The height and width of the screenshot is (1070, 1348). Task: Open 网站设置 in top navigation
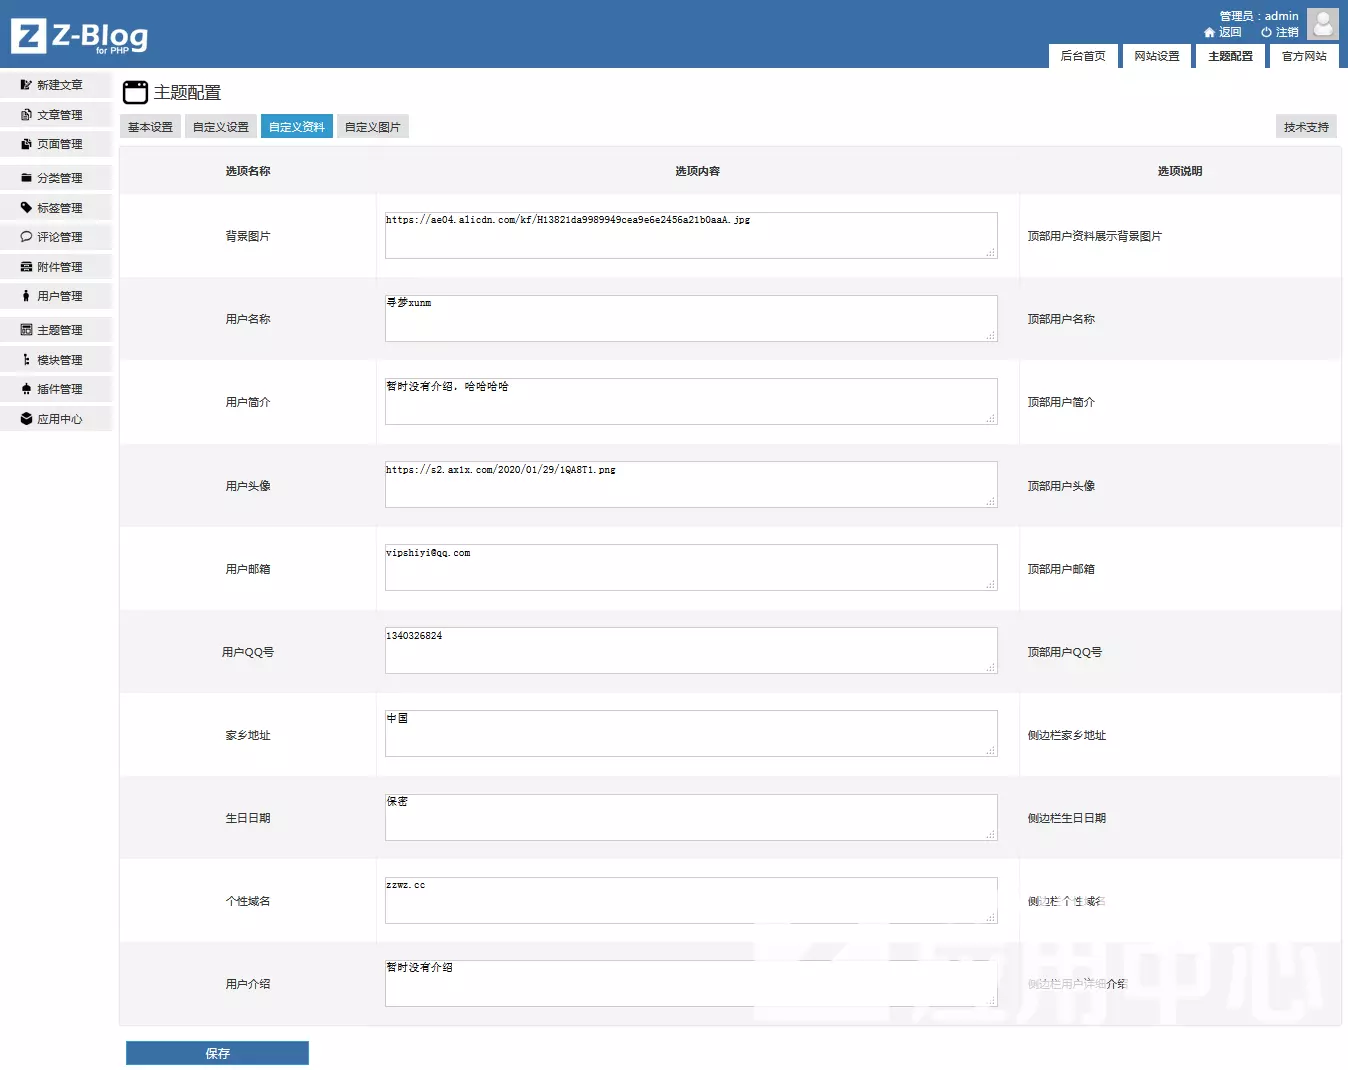[x=1157, y=56]
